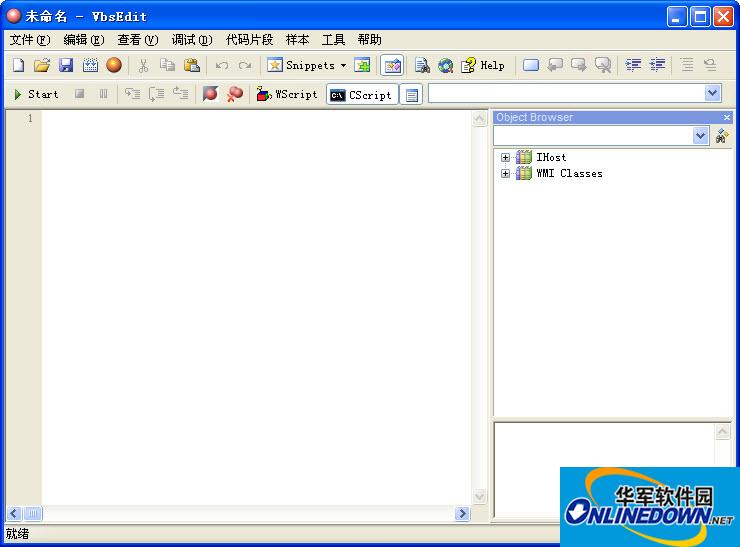This screenshot has height=547, width=740.
Task: Click line 1 in the code editor
Action: coord(257,118)
